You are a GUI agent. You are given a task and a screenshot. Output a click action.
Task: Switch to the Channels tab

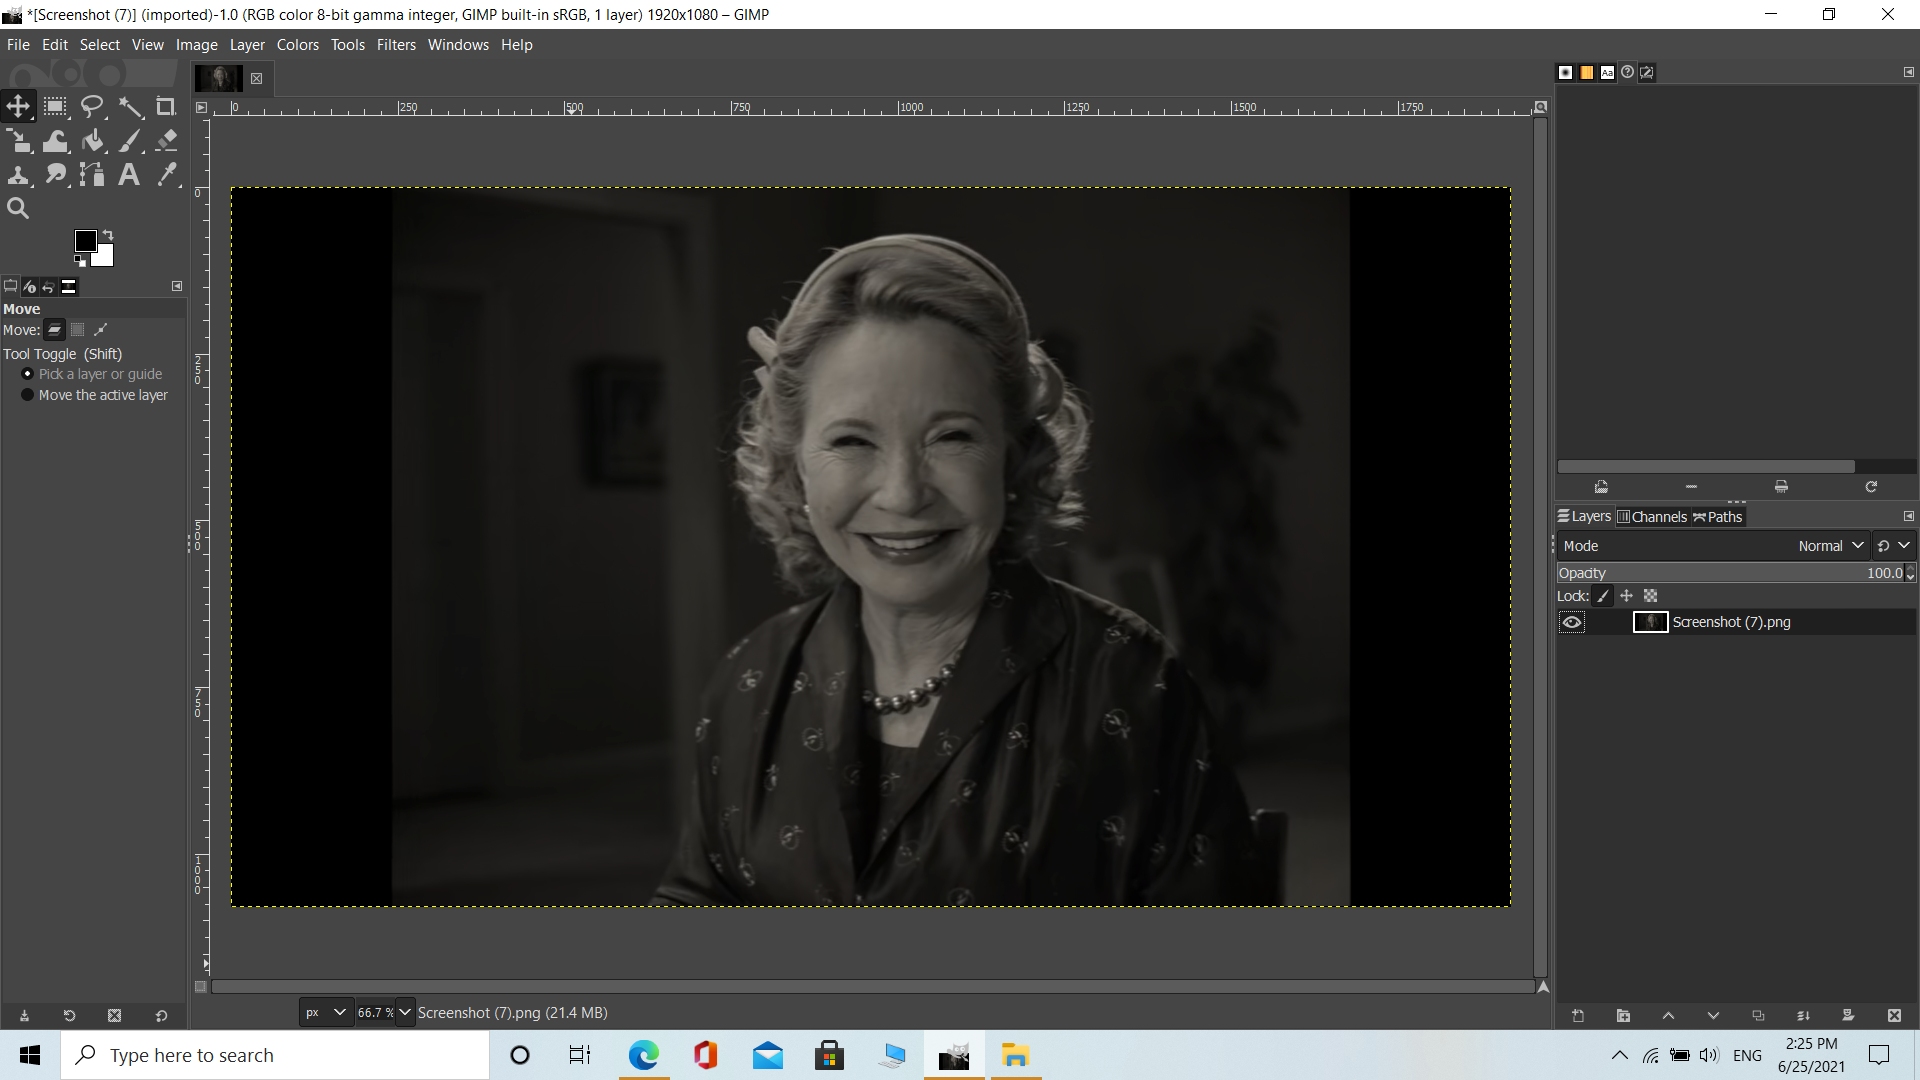(x=1652, y=517)
